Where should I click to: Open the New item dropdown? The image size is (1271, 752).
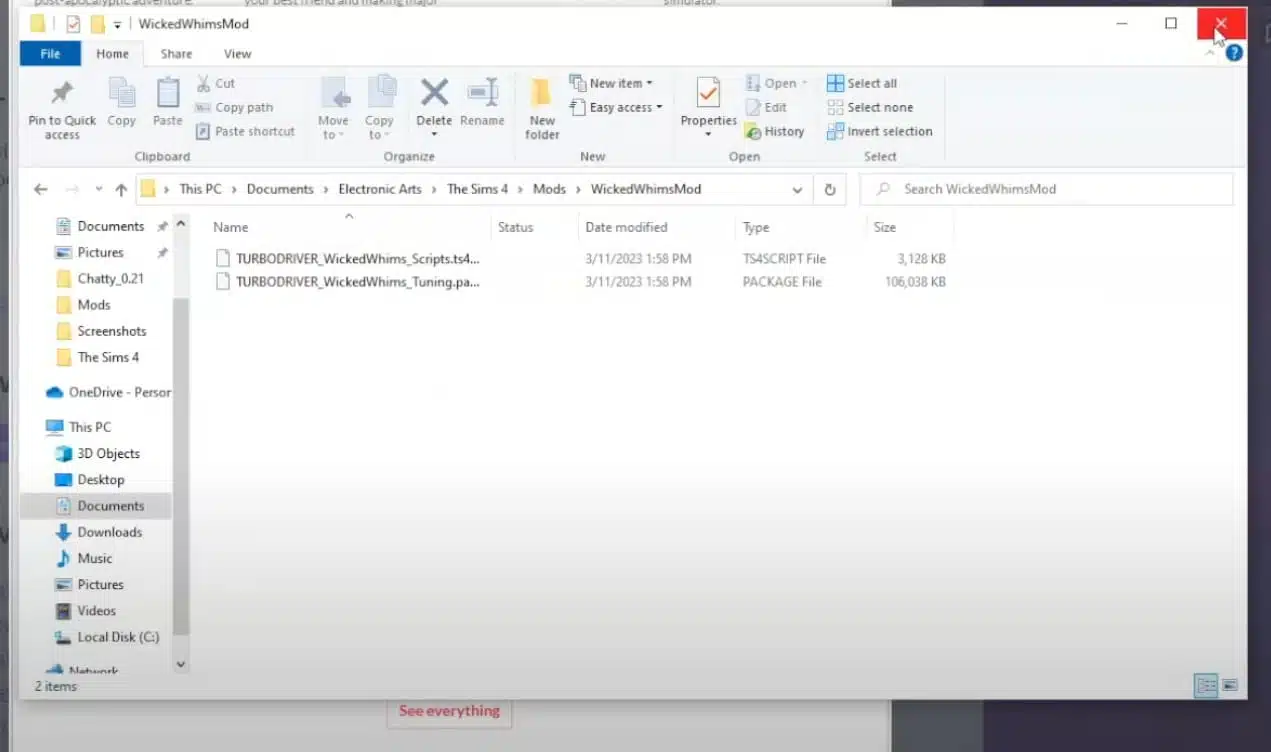[x=611, y=83]
